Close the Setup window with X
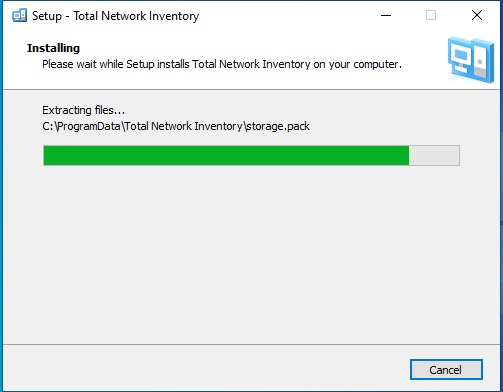The height and width of the screenshot is (392, 503). click(x=477, y=15)
